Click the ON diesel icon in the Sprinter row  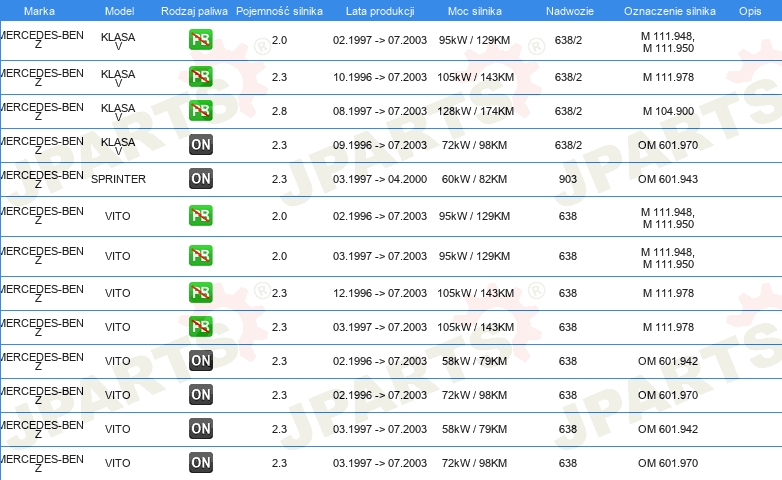tap(200, 179)
